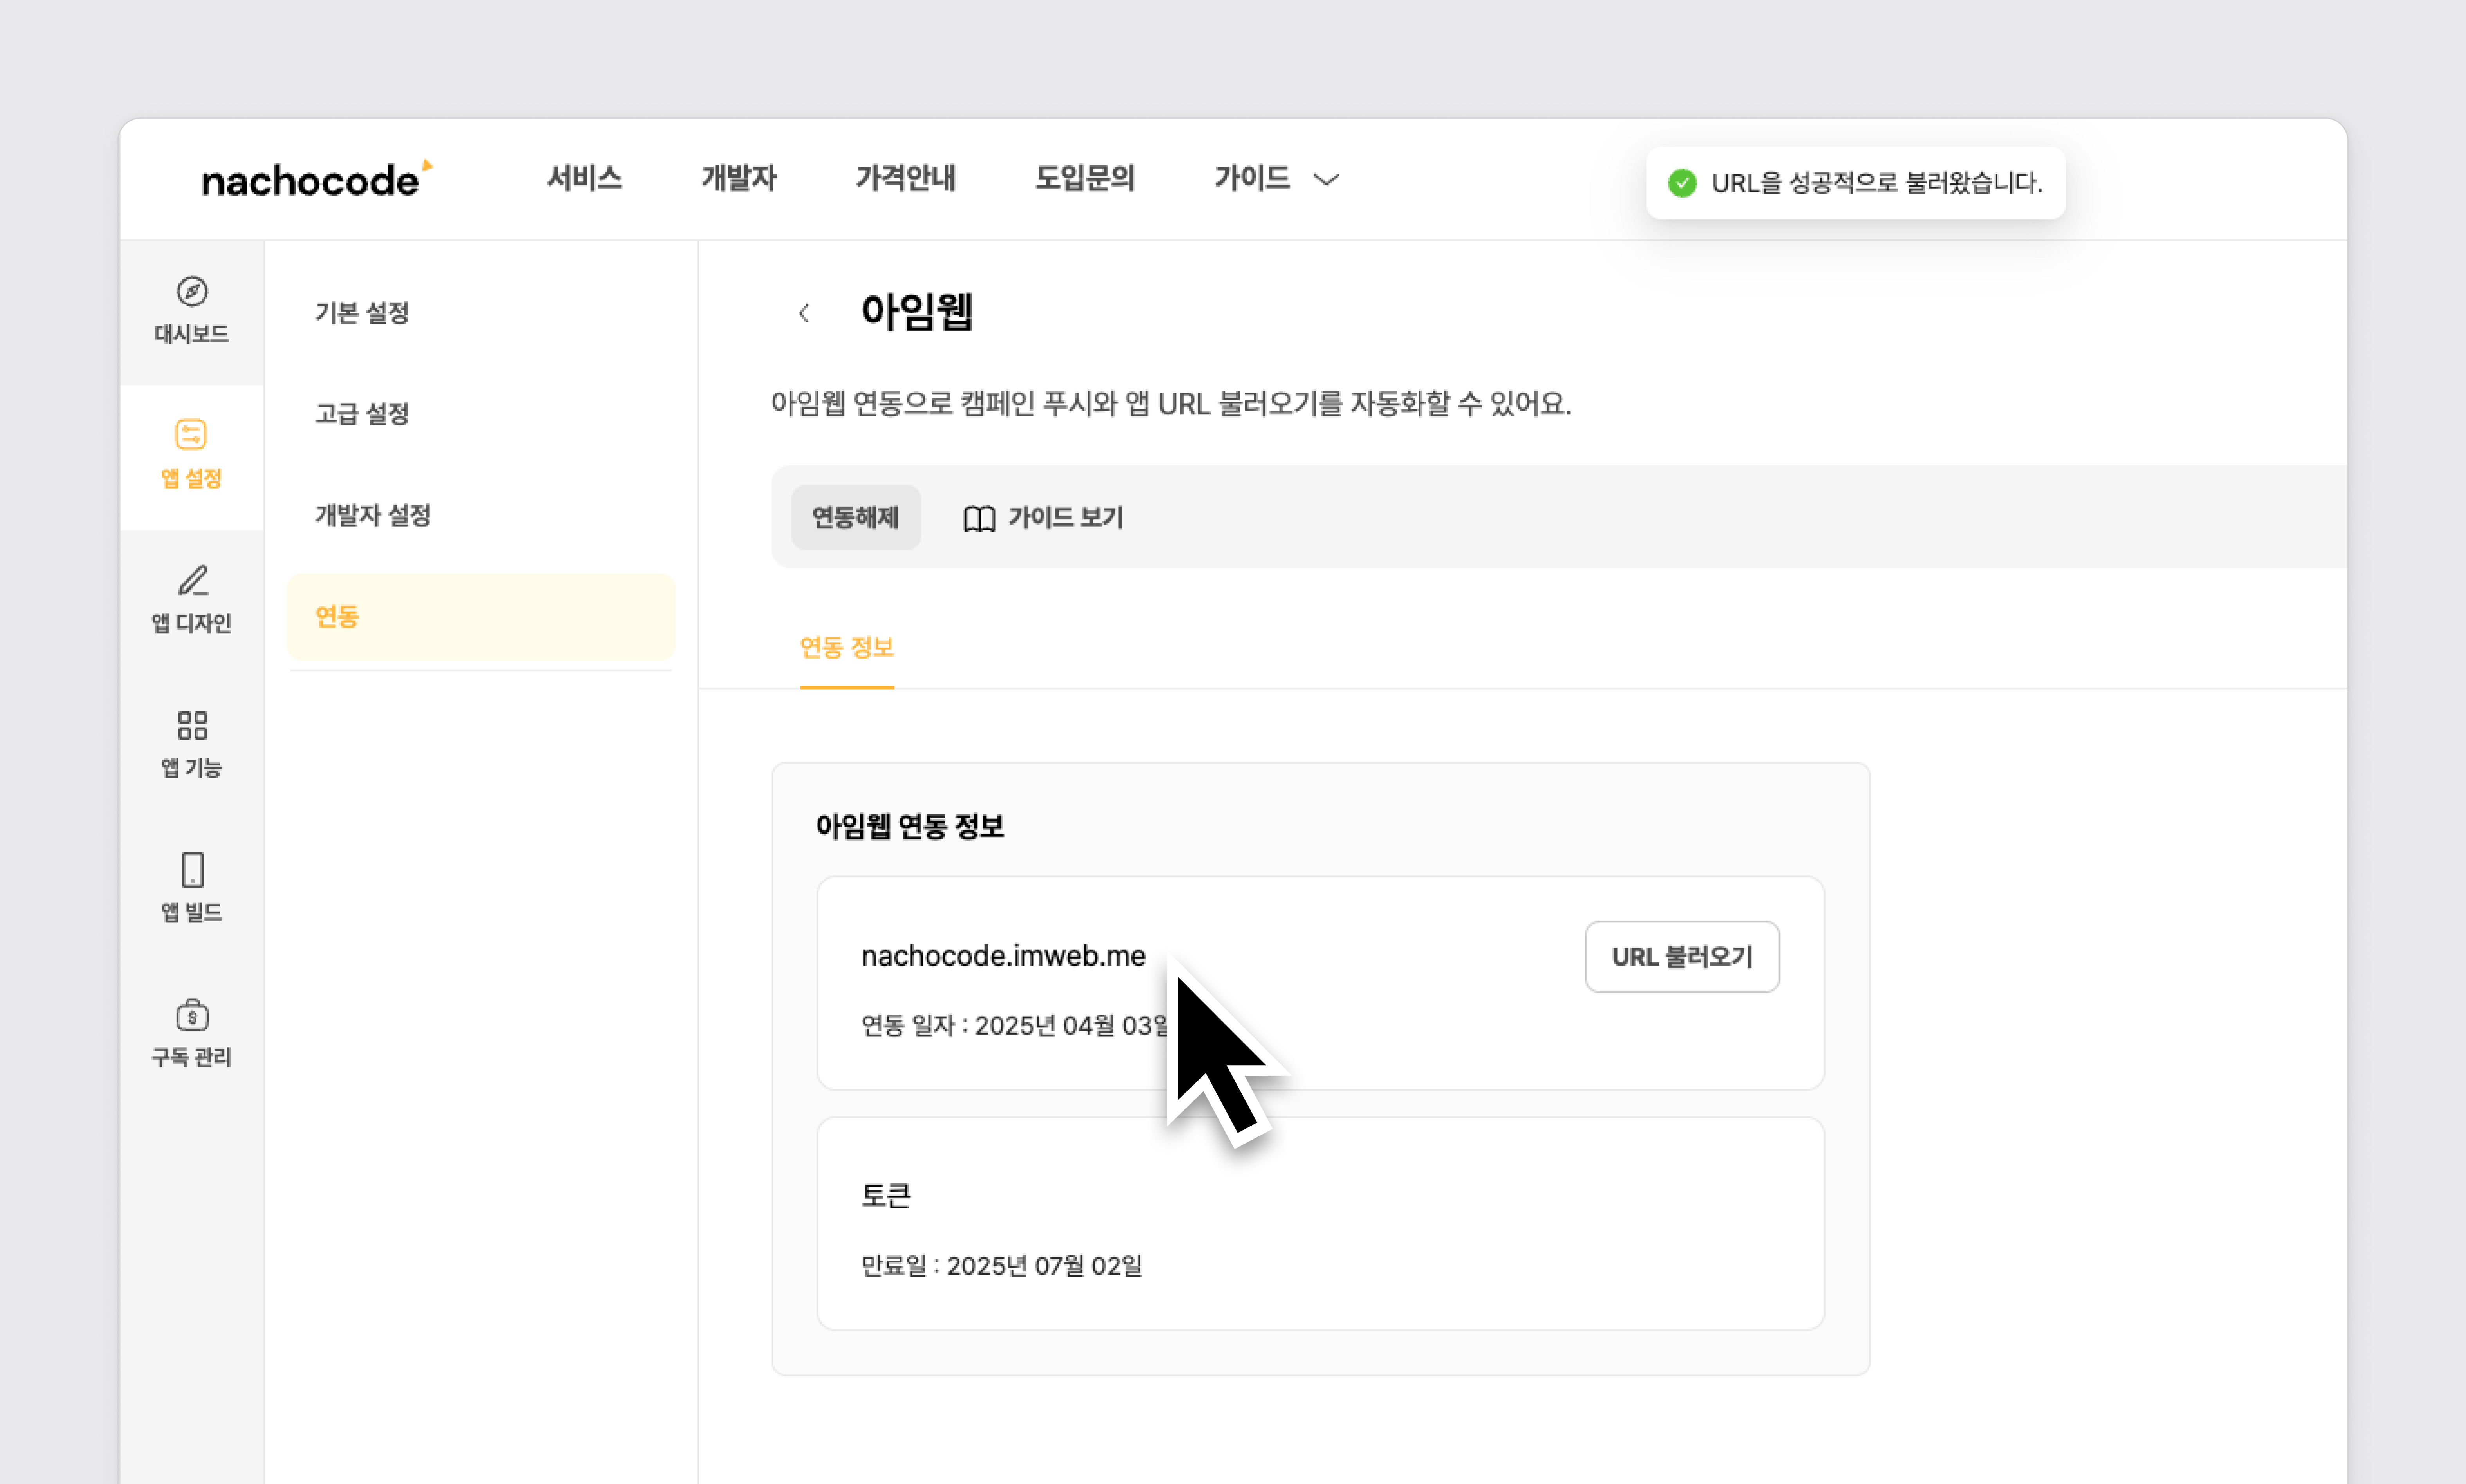Expand the 가이드 dropdown chevron
This screenshot has width=2466, height=1484.
tap(1326, 180)
